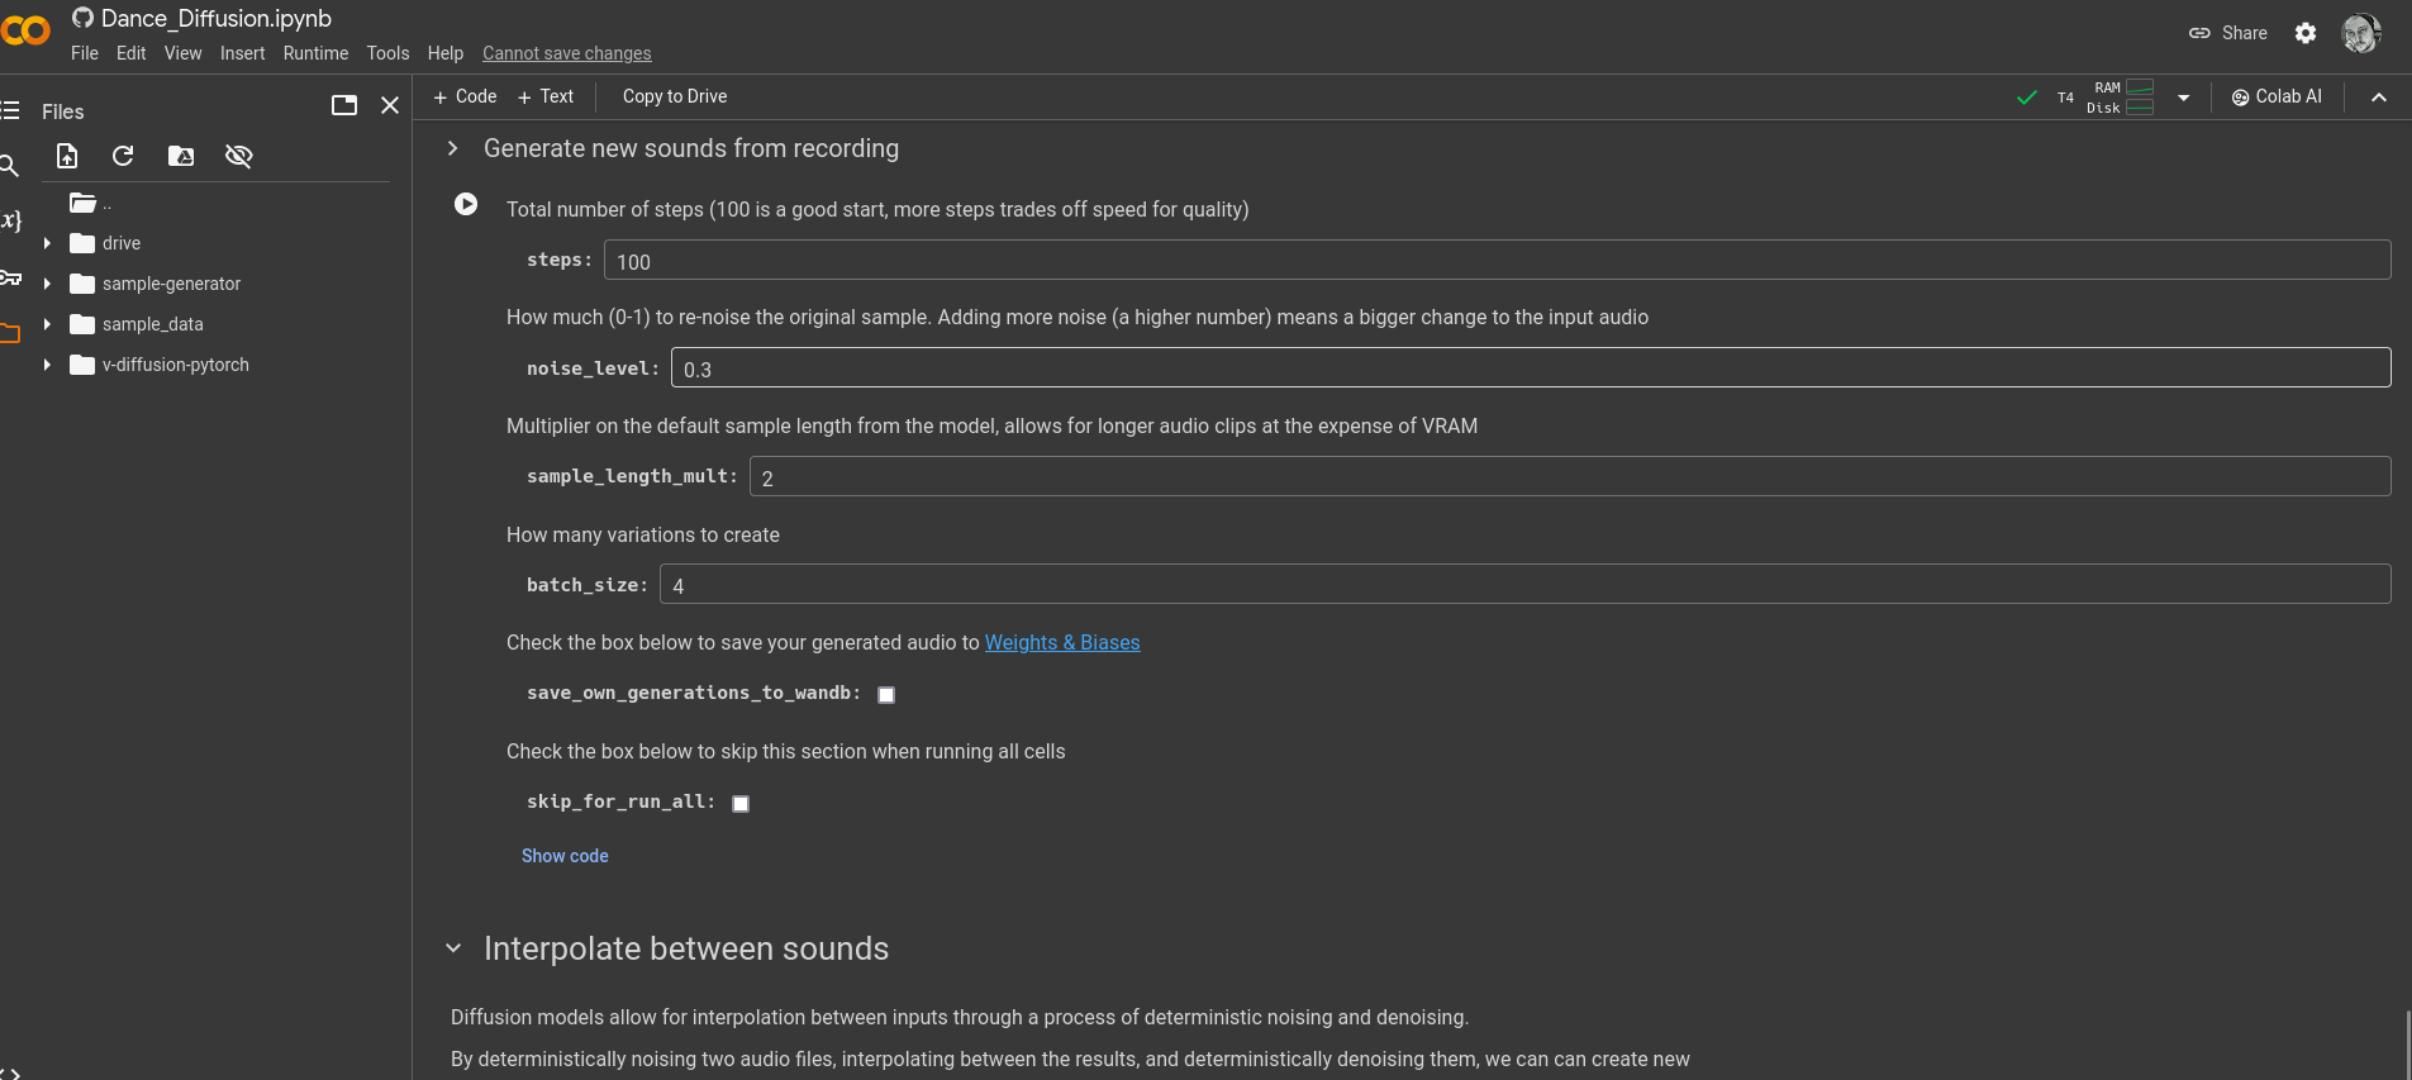
Task: Expand the sample-generator folder
Action: 48,283
